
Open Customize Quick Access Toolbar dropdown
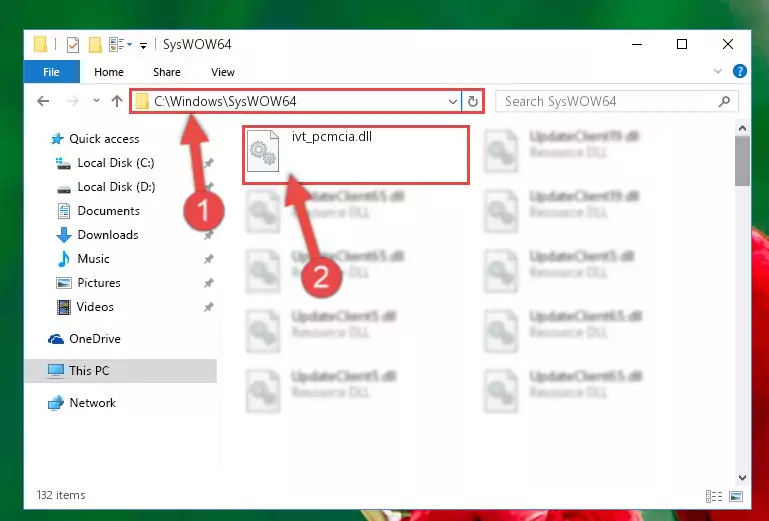pos(143,46)
